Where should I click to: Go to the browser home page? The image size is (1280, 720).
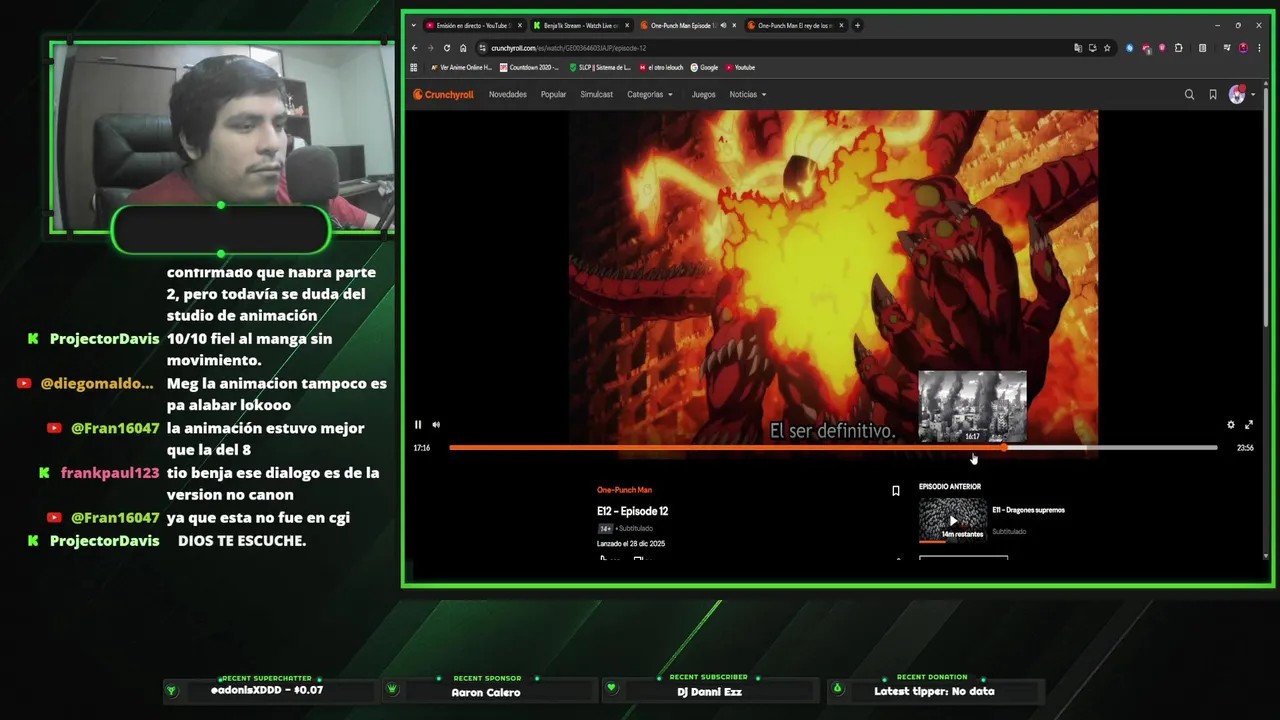[463, 48]
